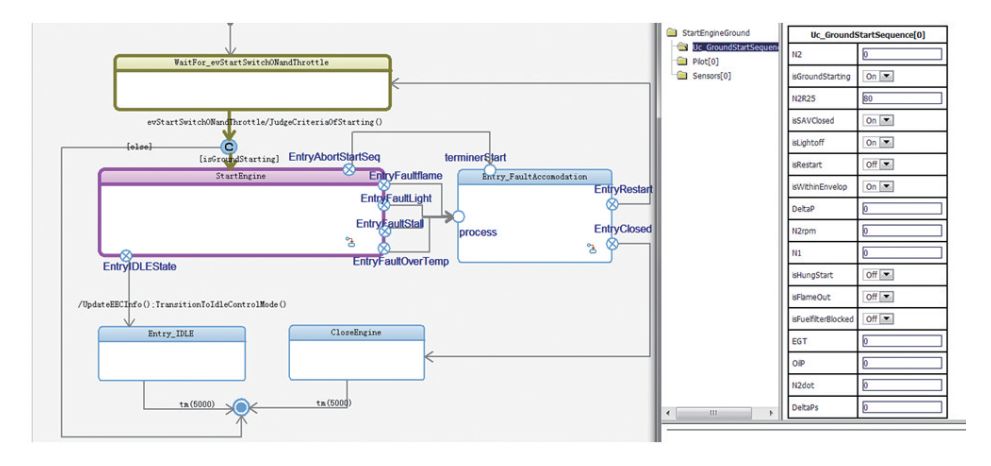Click the N1 input field
The height and width of the screenshot is (466, 991).
point(902,253)
